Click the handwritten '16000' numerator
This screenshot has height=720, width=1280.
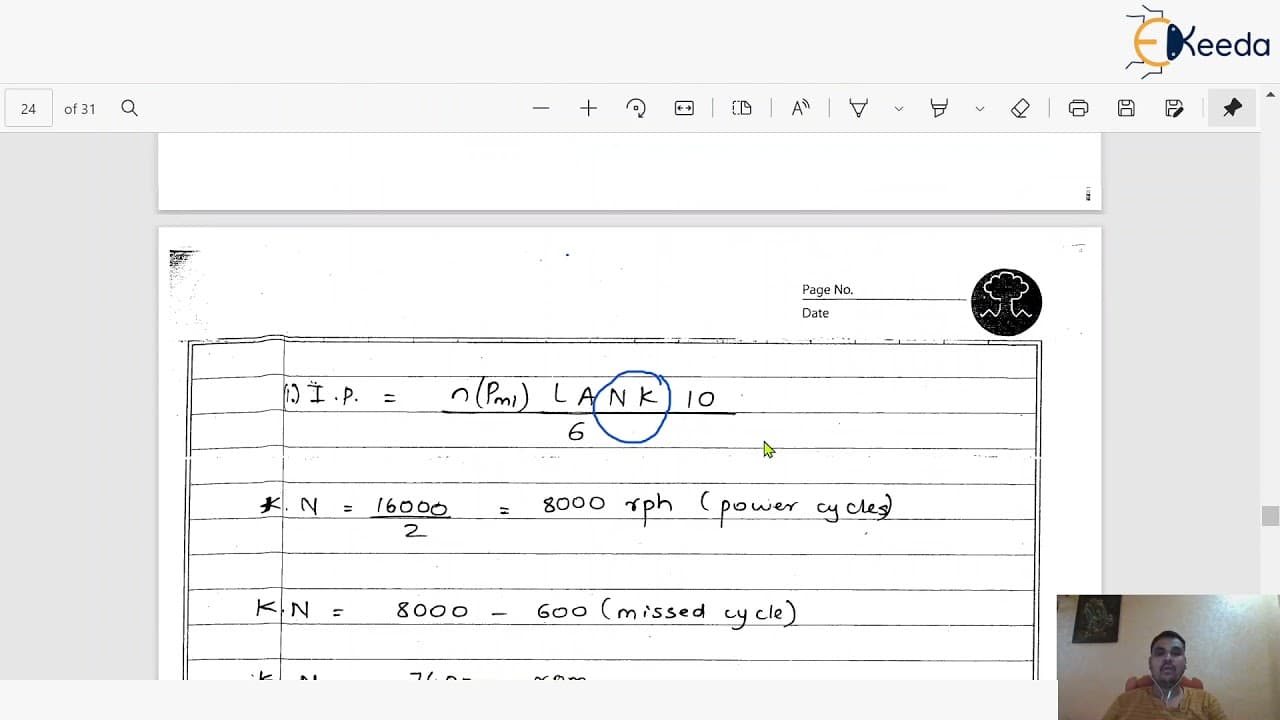(411, 507)
